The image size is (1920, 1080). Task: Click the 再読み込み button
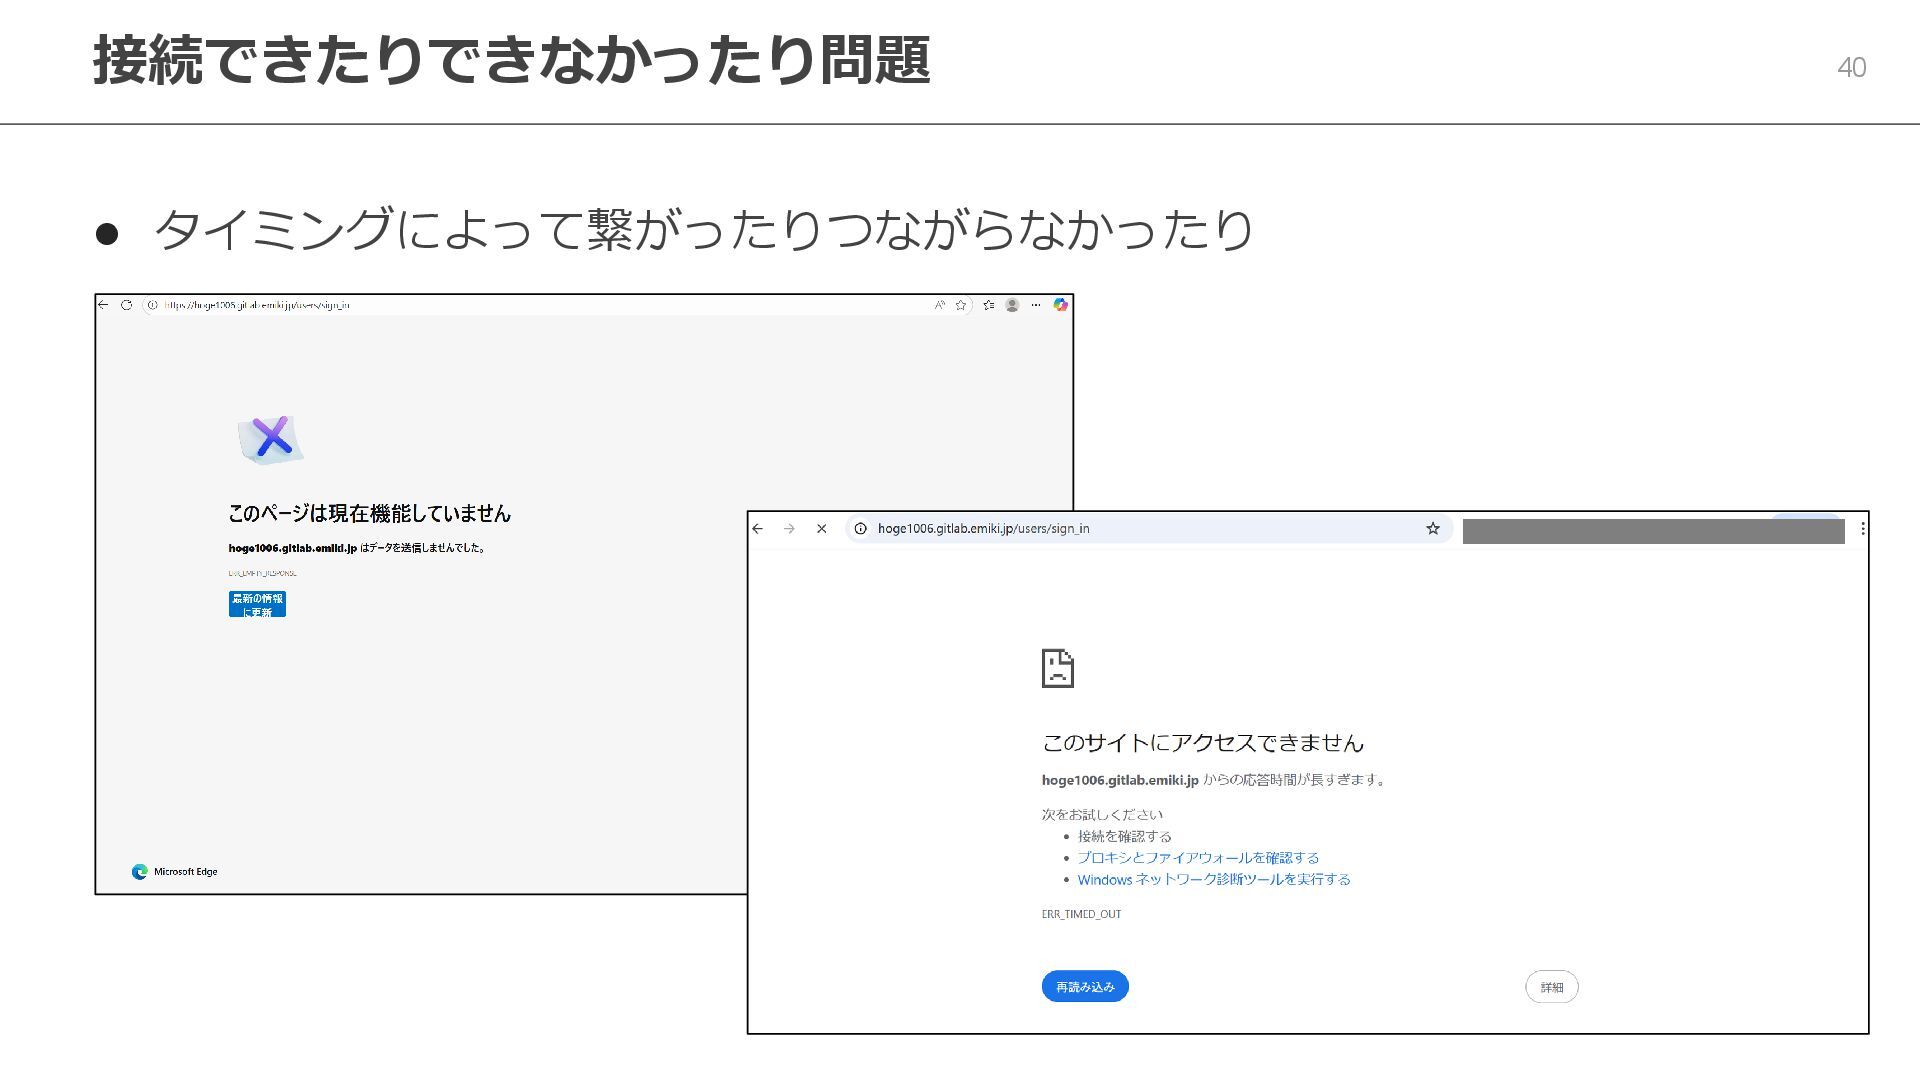[1085, 987]
